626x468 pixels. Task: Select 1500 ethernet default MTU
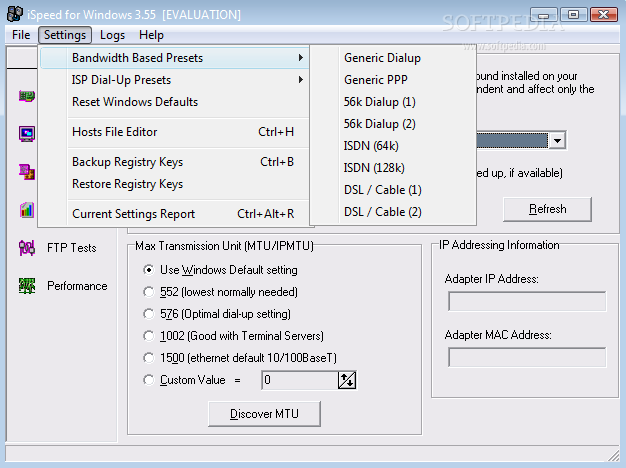click(149, 358)
